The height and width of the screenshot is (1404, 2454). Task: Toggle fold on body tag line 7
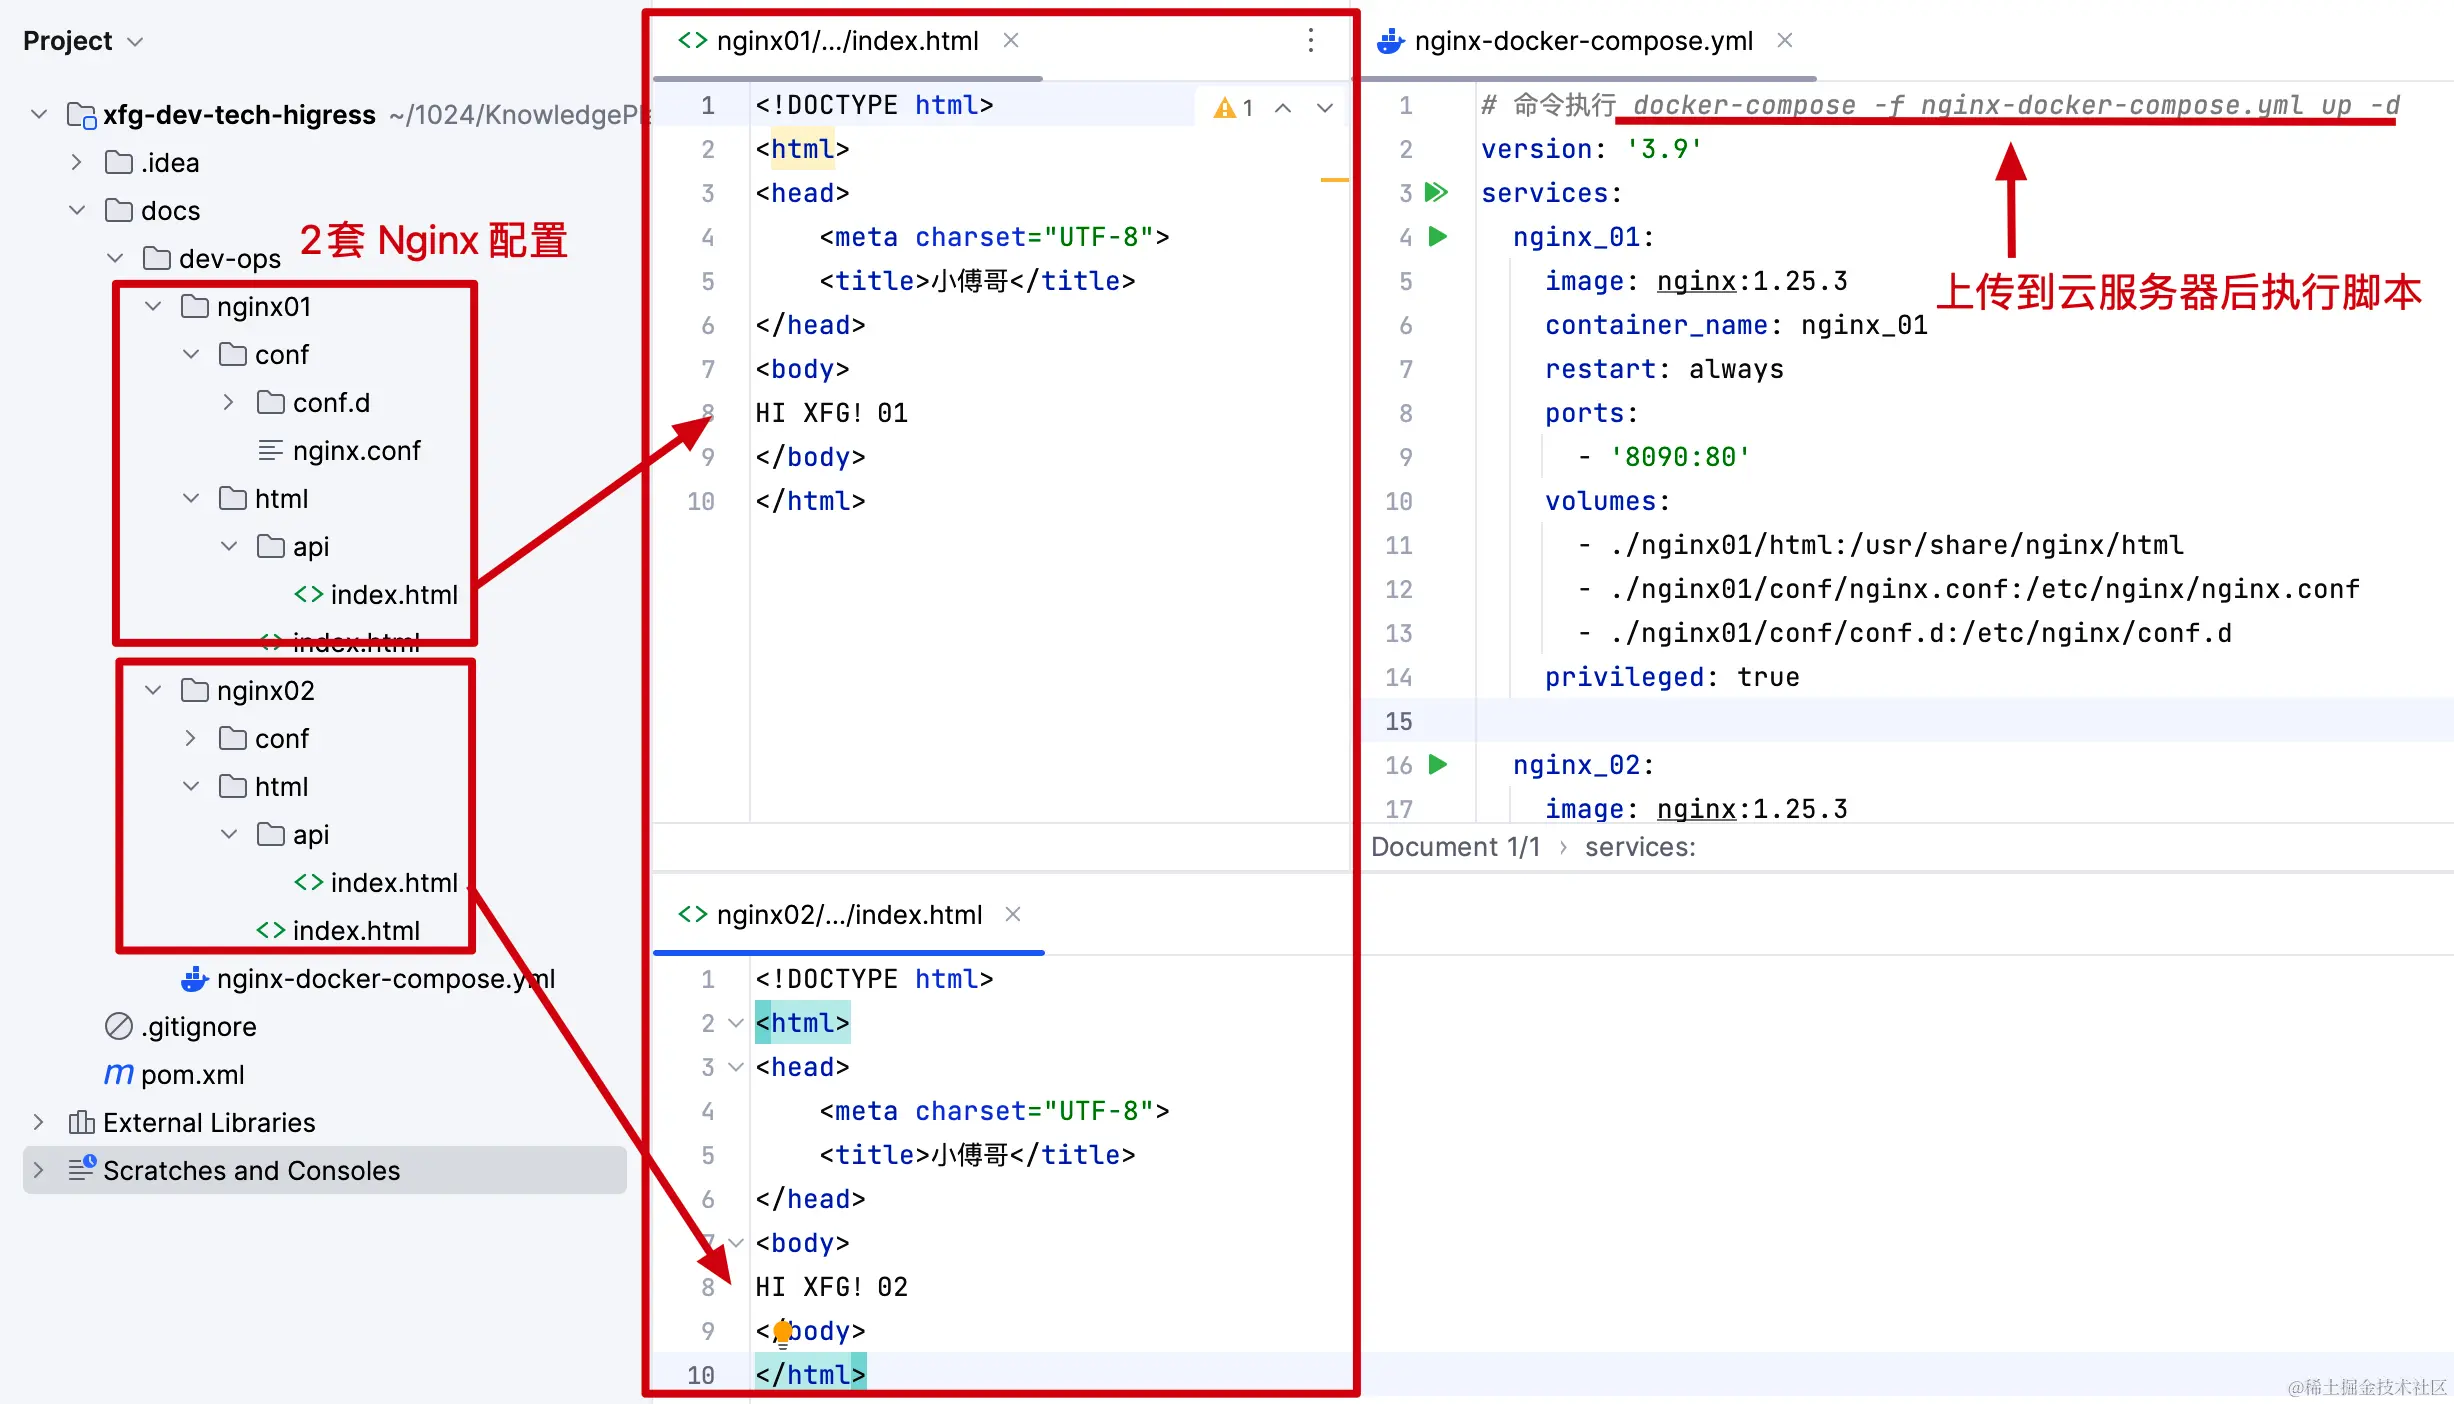pos(736,1243)
